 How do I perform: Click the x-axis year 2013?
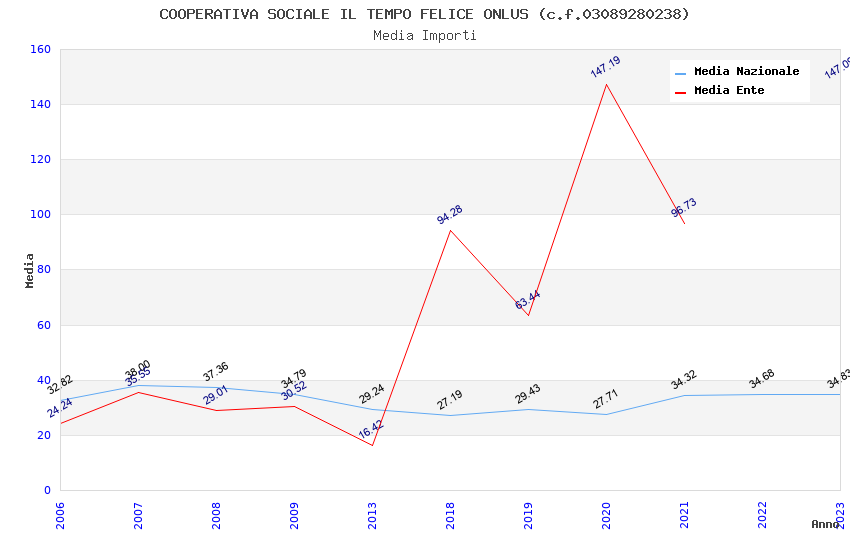pos(372,516)
